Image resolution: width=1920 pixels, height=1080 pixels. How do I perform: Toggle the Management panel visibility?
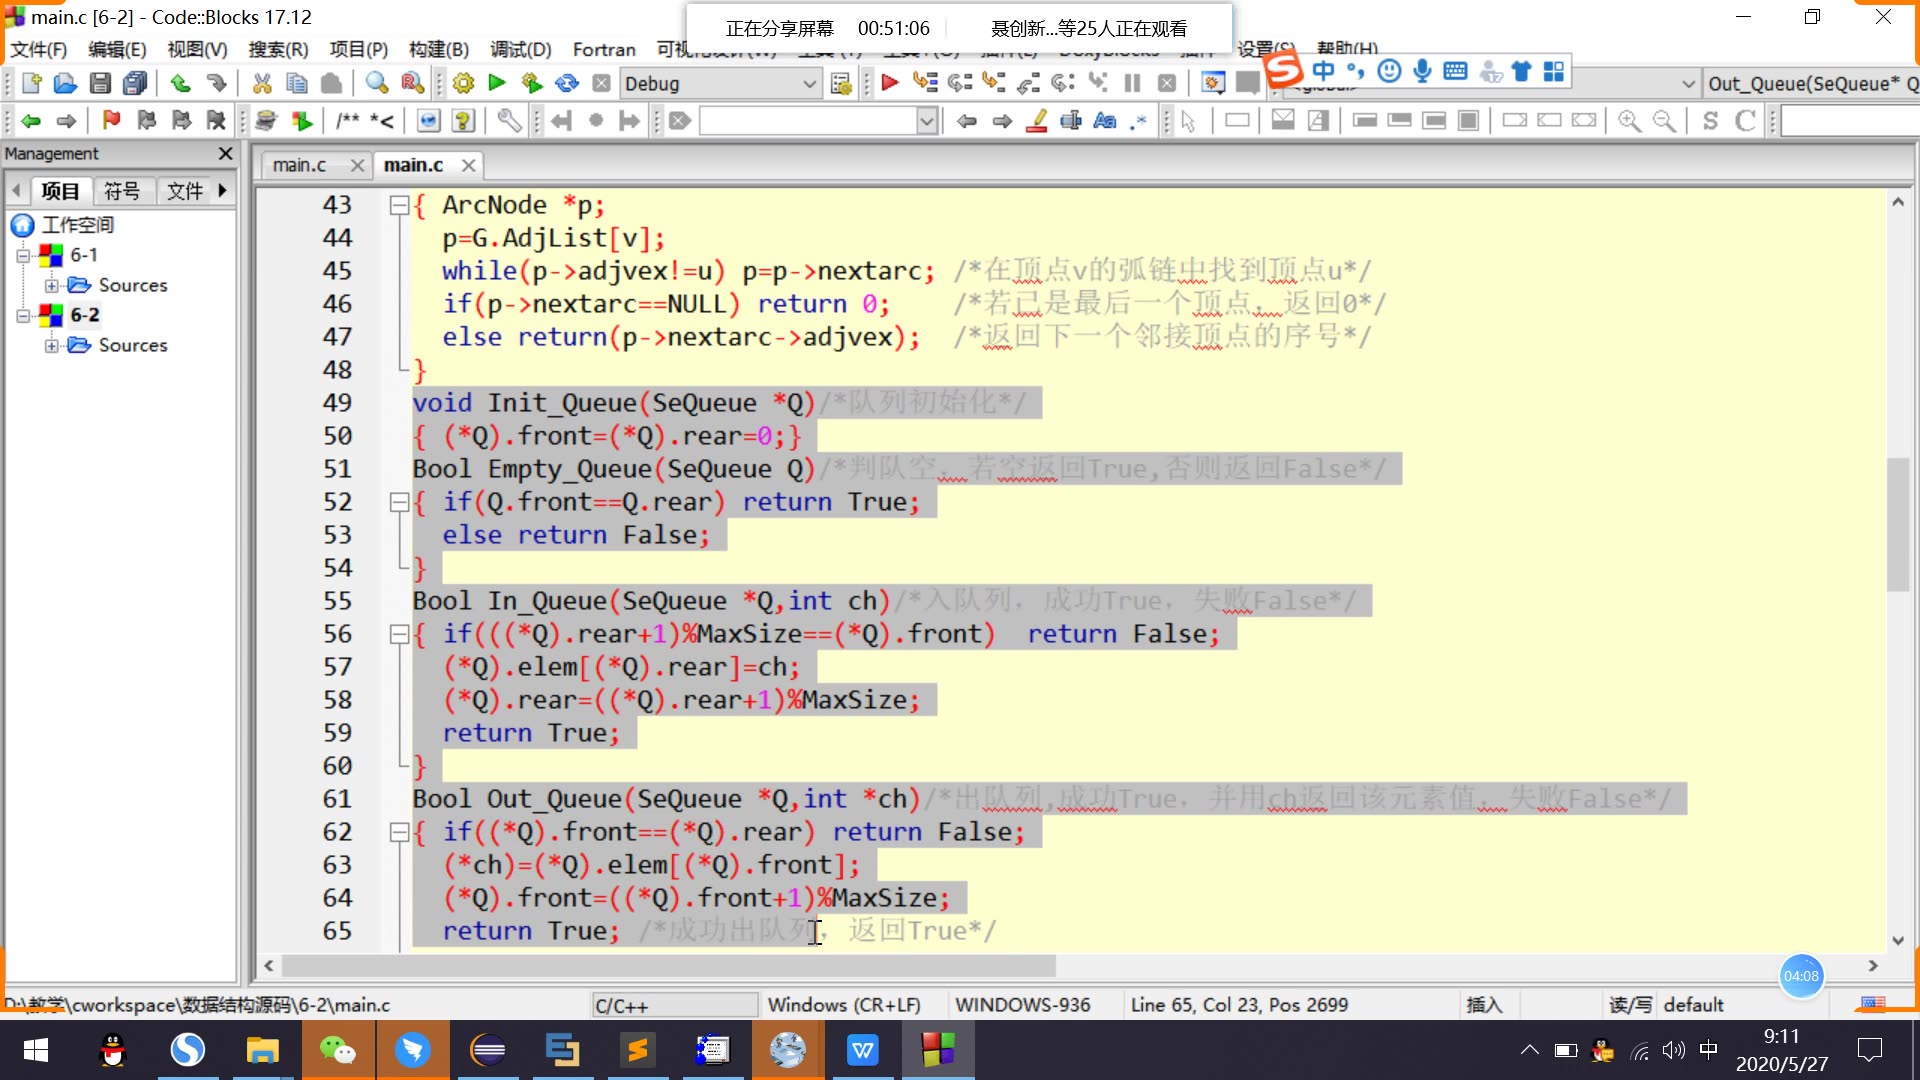point(224,153)
